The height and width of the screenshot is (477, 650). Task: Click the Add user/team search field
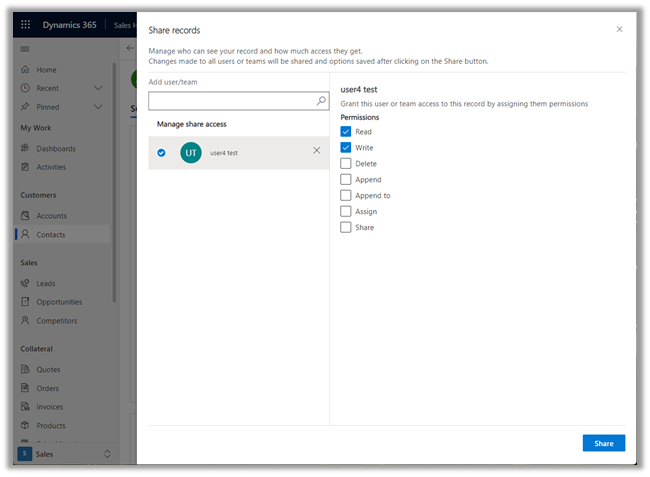tap(231, 101)
